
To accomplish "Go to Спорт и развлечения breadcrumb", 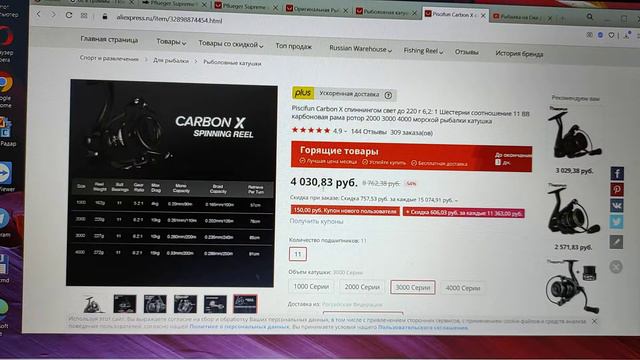I will click(109, 58).
